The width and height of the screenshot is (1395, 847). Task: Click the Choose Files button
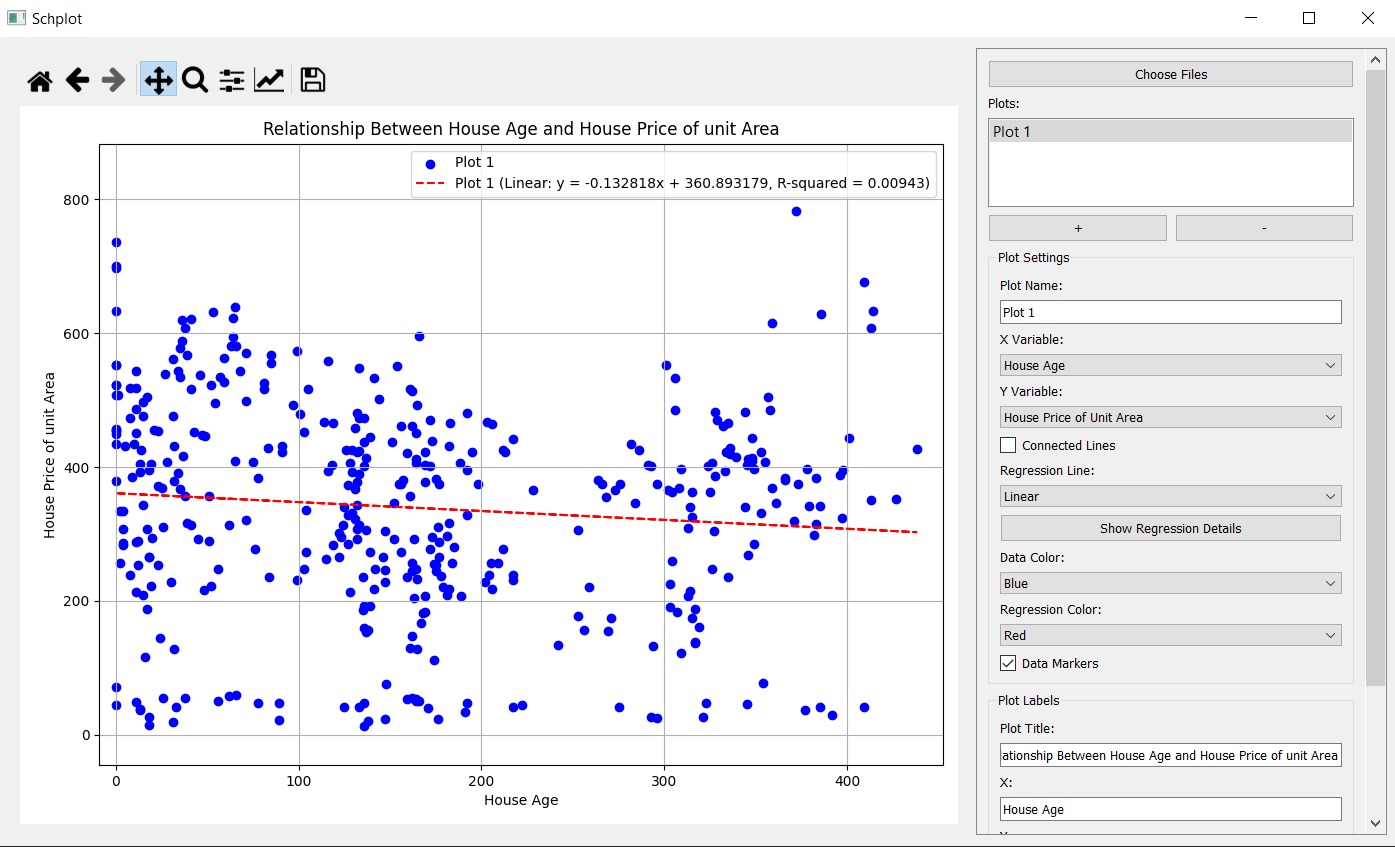click(1170, 75)
